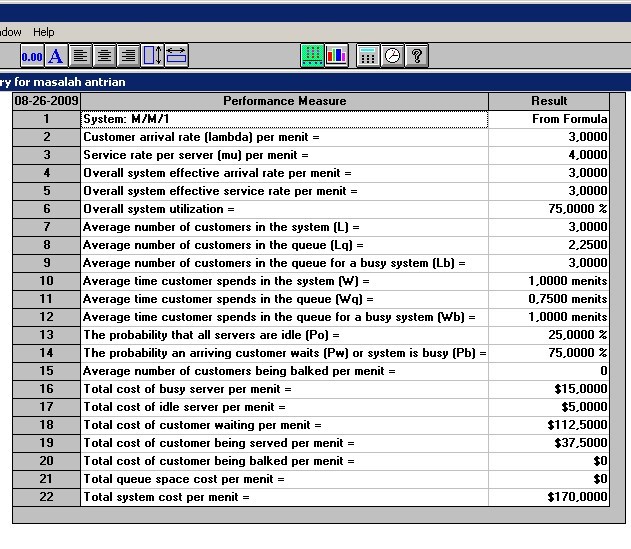631x549 pixels.
Task: Open the font 'A' toolbar icon
Action: pyautogui.click(x=56, y=56)
